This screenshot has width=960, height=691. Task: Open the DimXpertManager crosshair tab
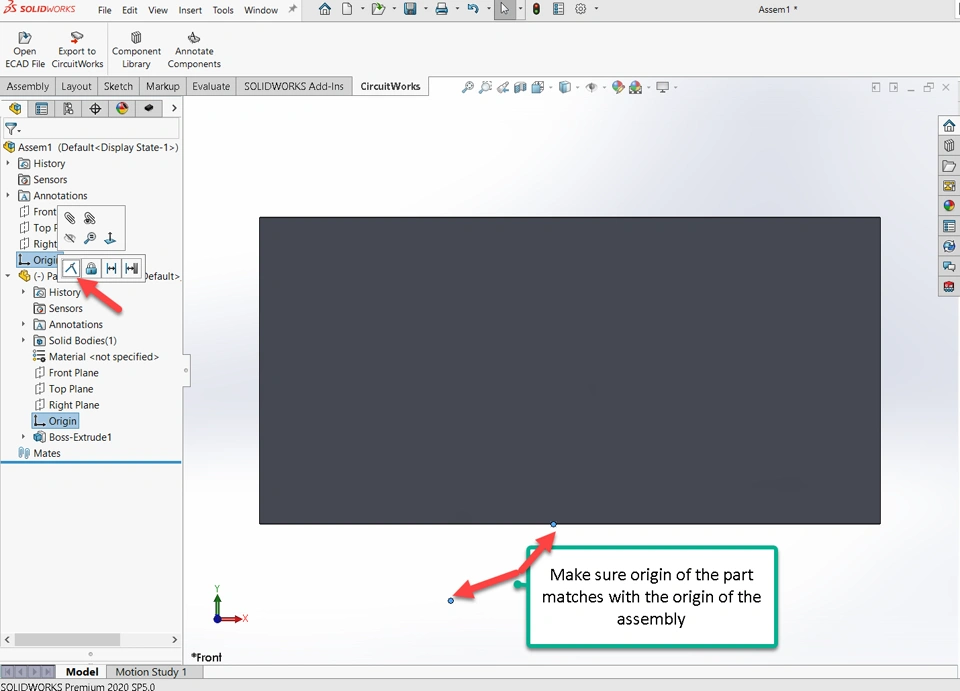coord(95,109)
